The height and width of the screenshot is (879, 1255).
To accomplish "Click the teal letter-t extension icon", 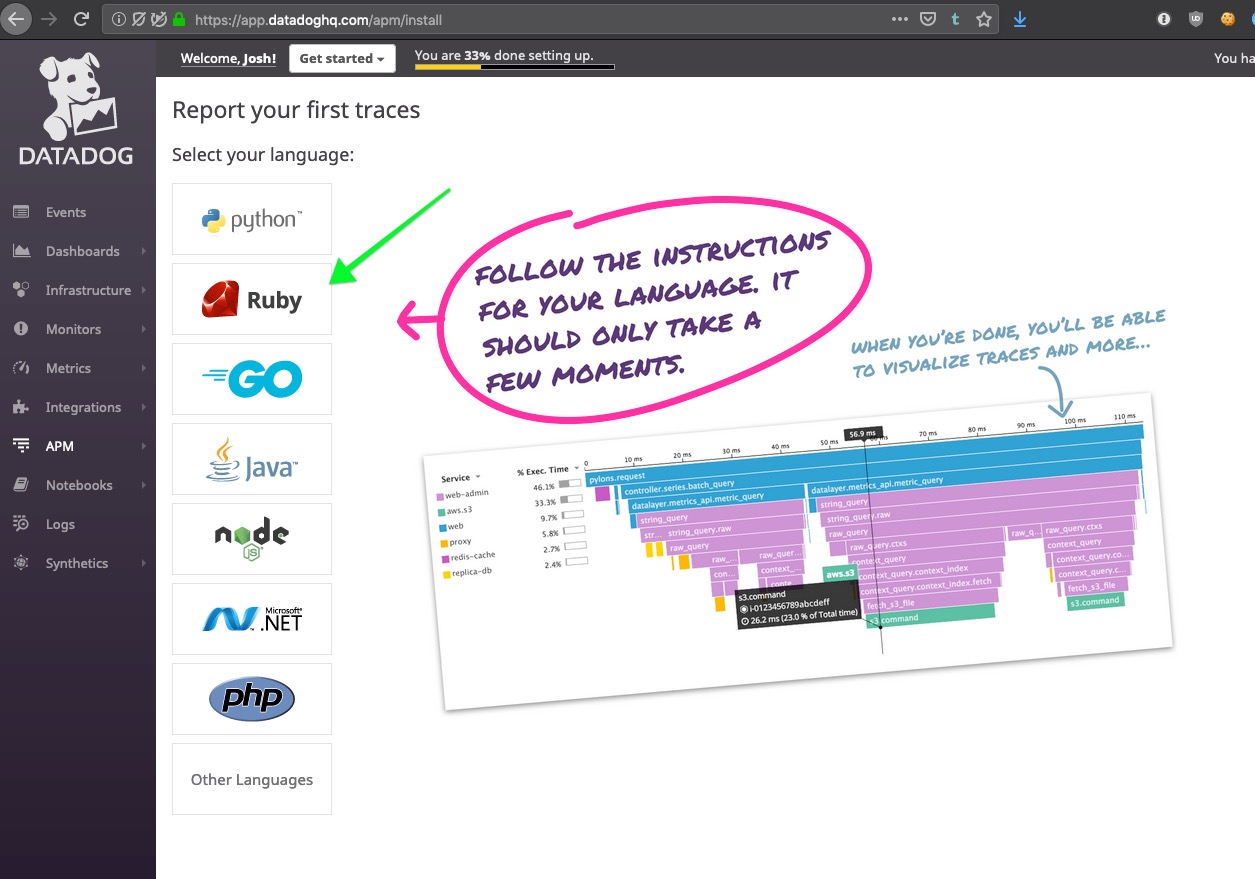I will pyautogui.click(x=956, y=19).
